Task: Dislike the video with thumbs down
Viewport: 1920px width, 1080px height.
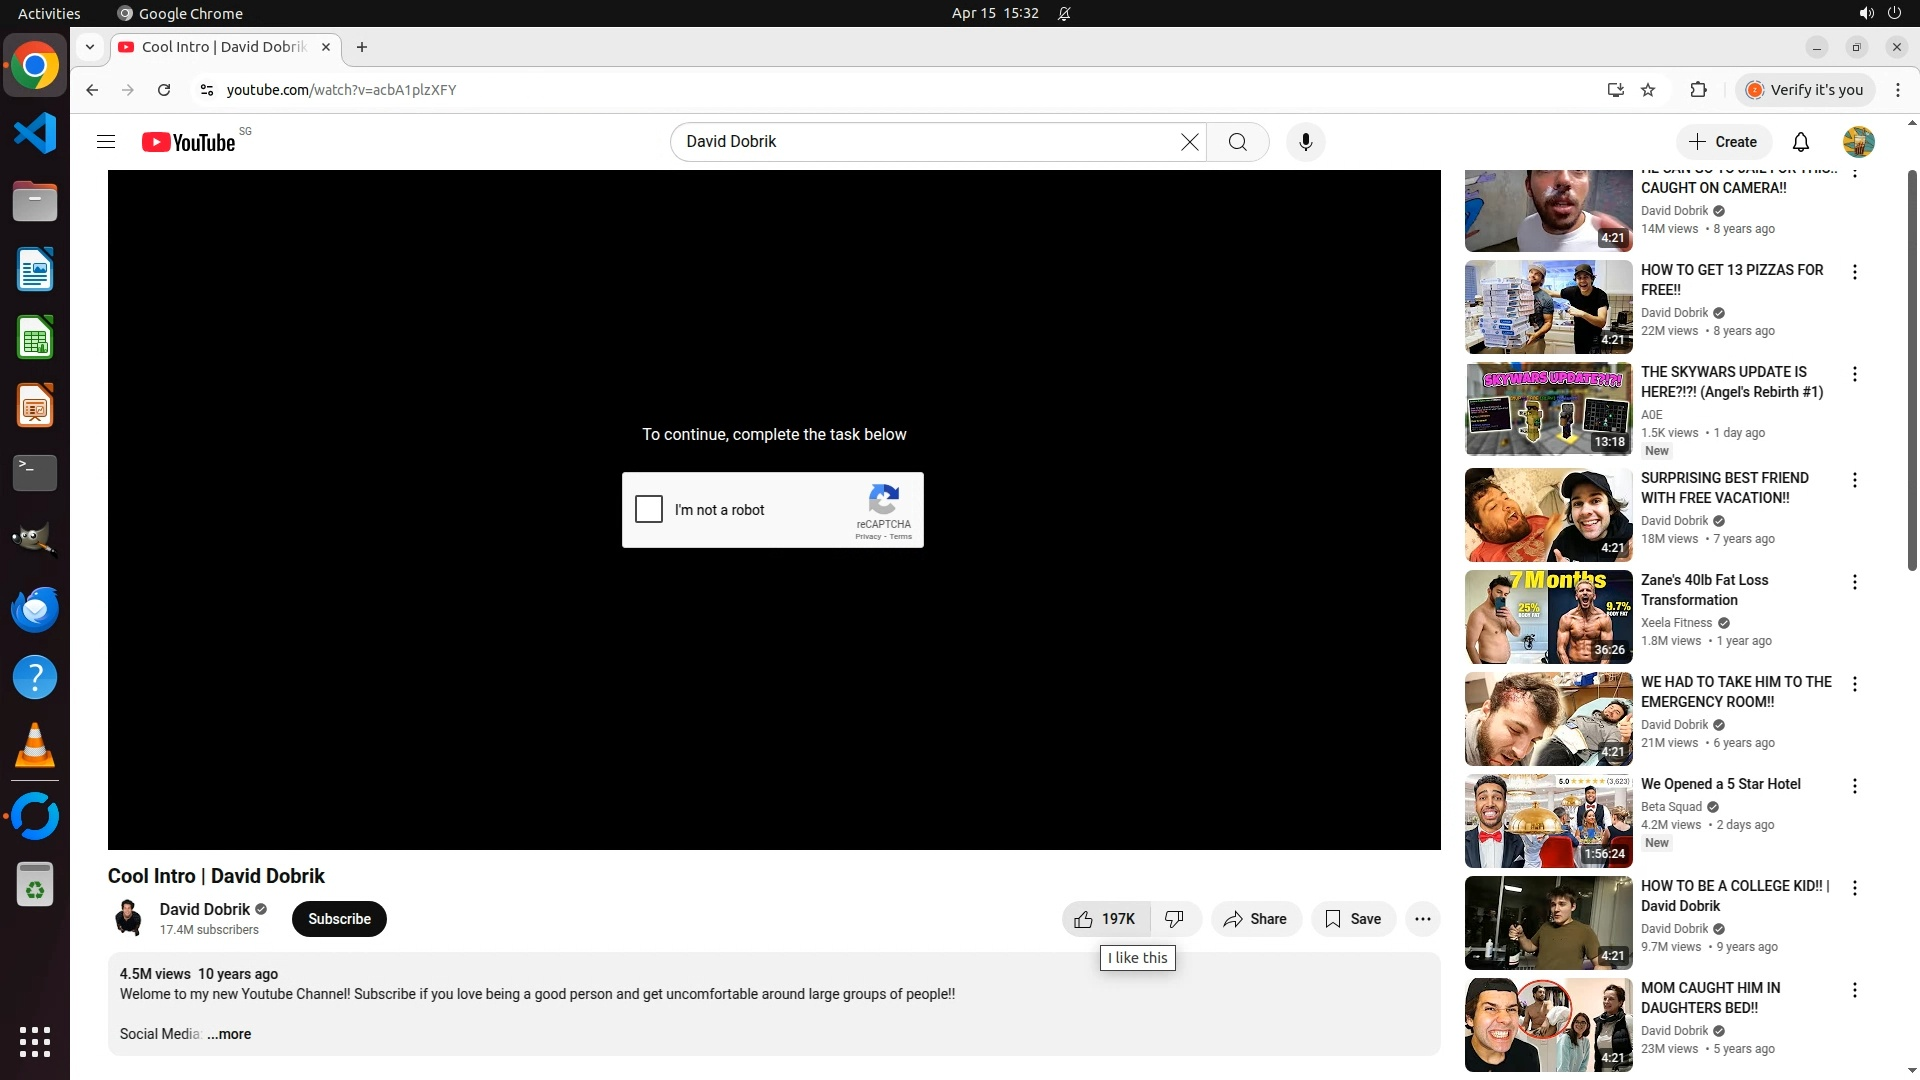Action: click(1175, 919)
